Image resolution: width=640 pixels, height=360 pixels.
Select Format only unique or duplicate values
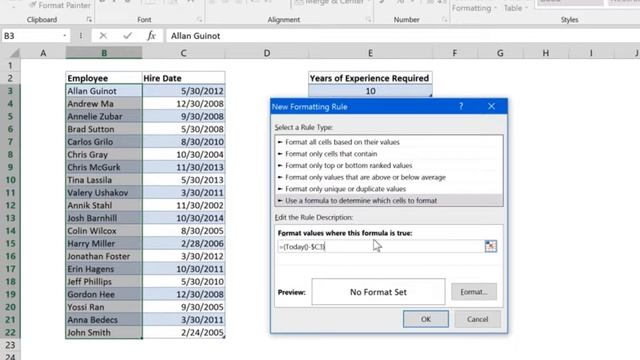point(389,189)
